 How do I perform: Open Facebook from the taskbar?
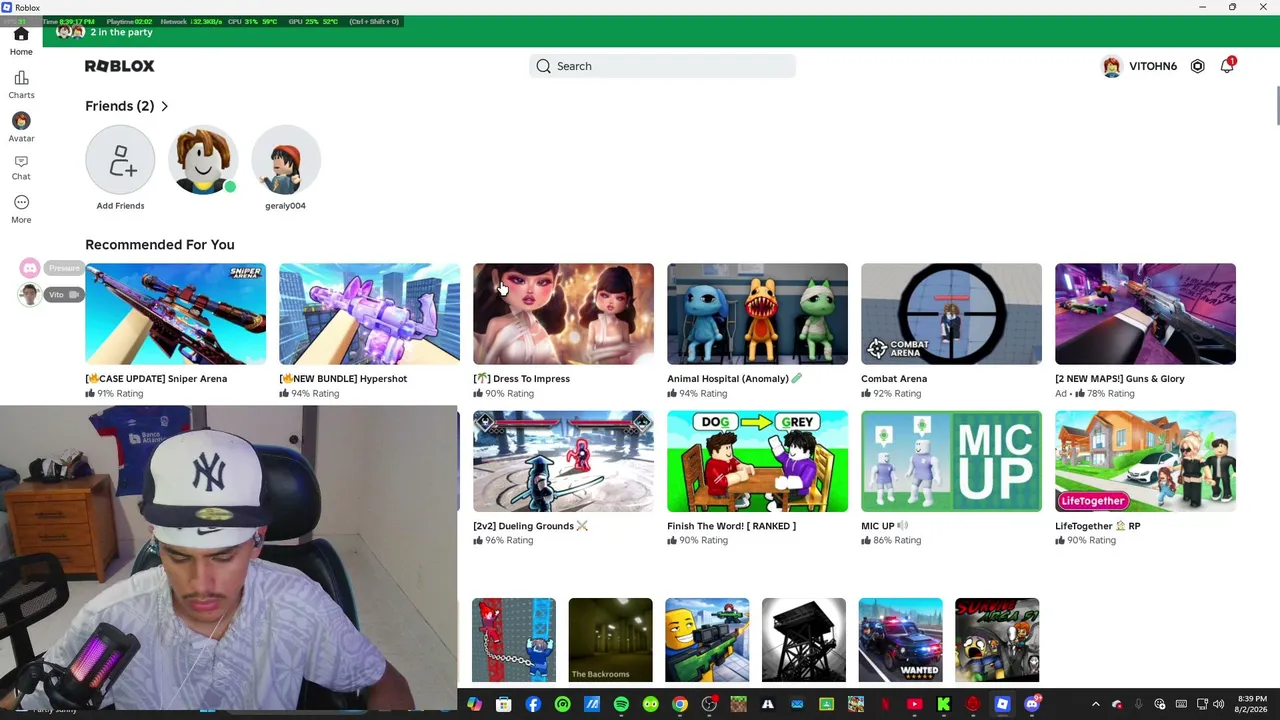[533, 705]
